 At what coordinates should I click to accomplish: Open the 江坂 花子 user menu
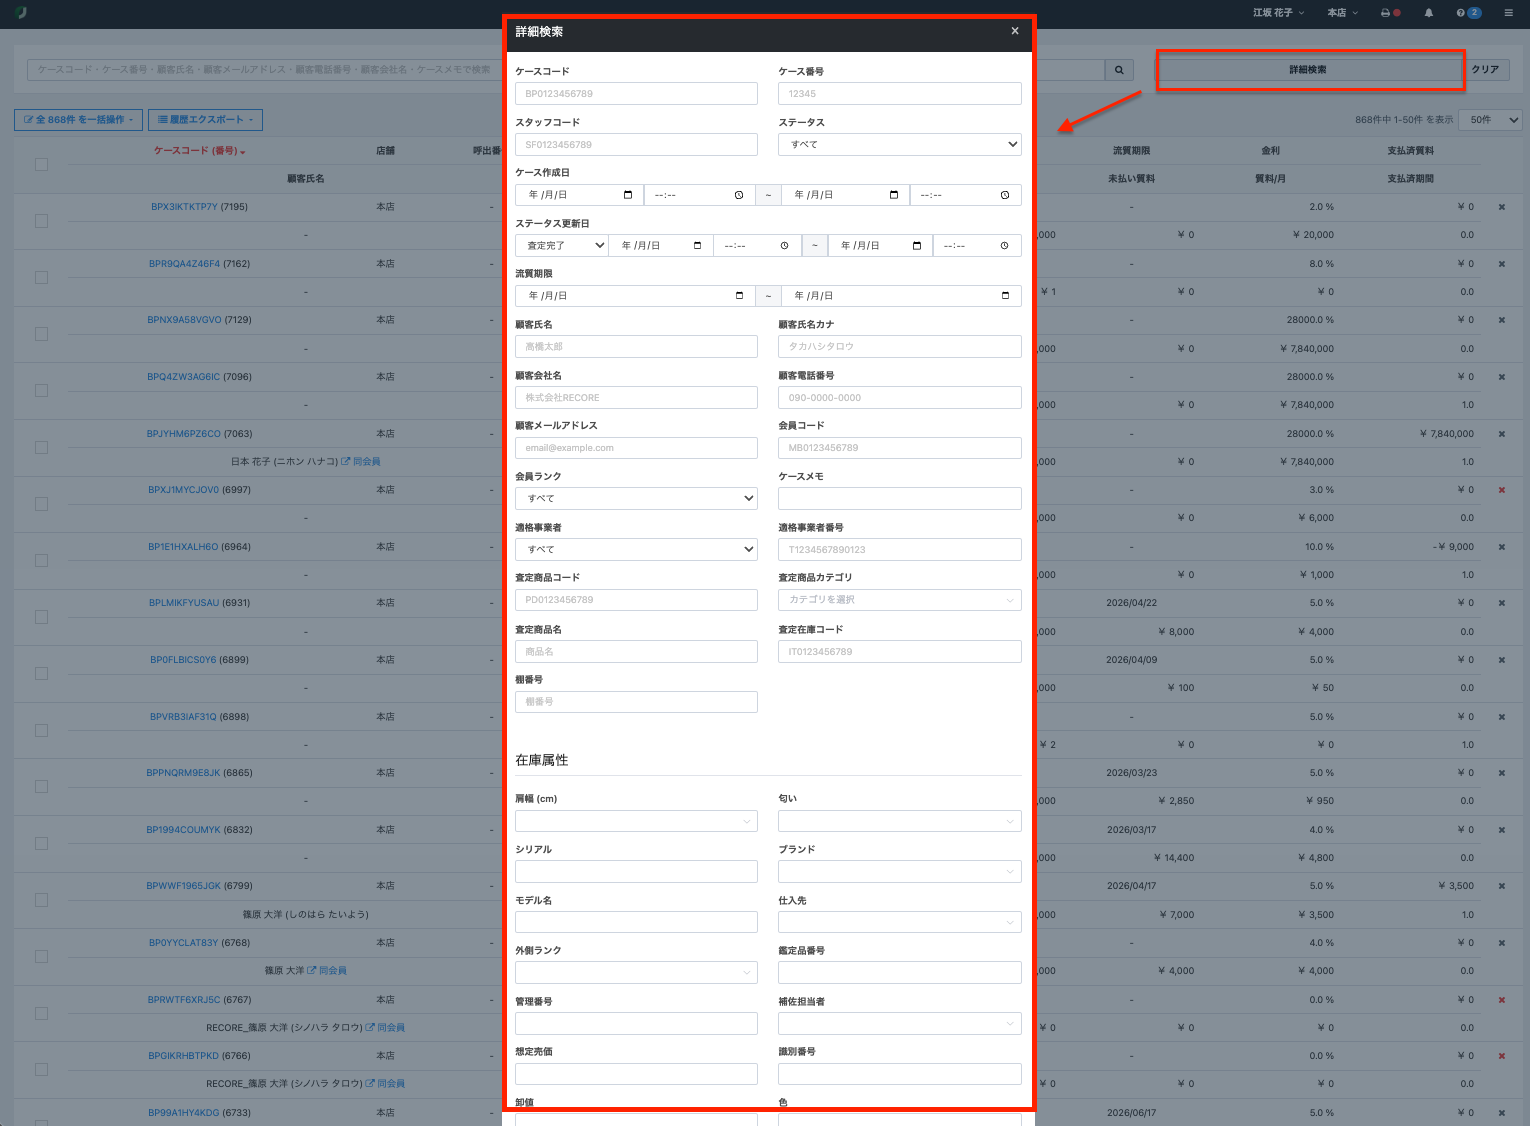1279,13
